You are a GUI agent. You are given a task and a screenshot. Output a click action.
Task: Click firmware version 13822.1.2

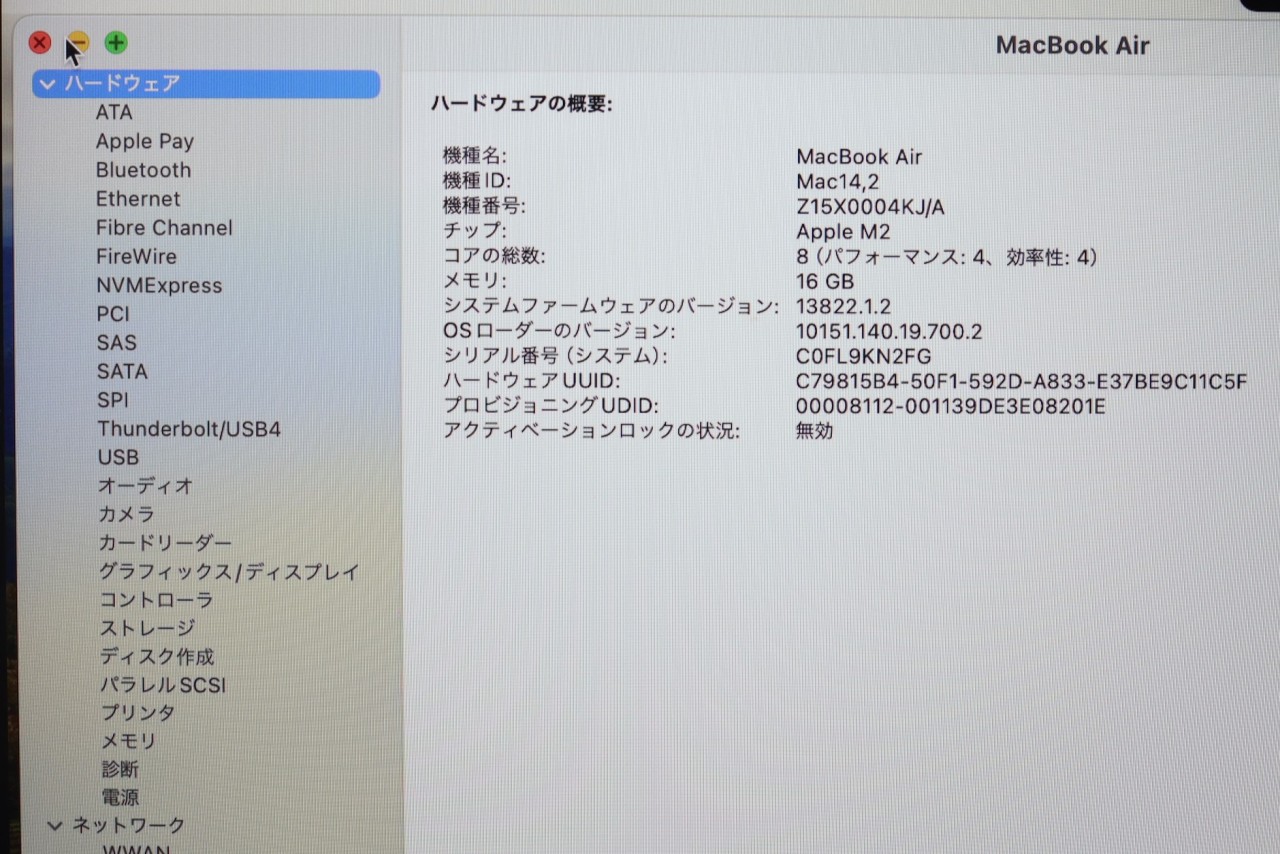(843, 307)
